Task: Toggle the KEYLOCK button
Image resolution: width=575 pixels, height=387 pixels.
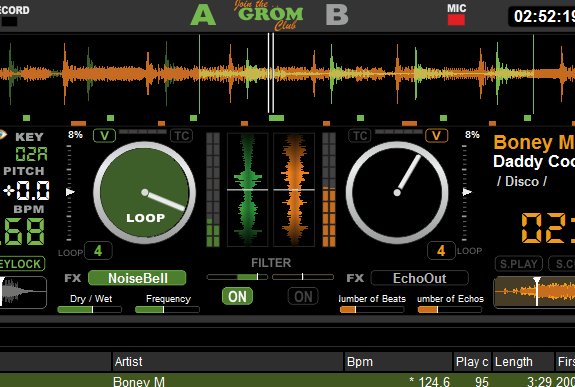Action: click(x=21, y=264)
